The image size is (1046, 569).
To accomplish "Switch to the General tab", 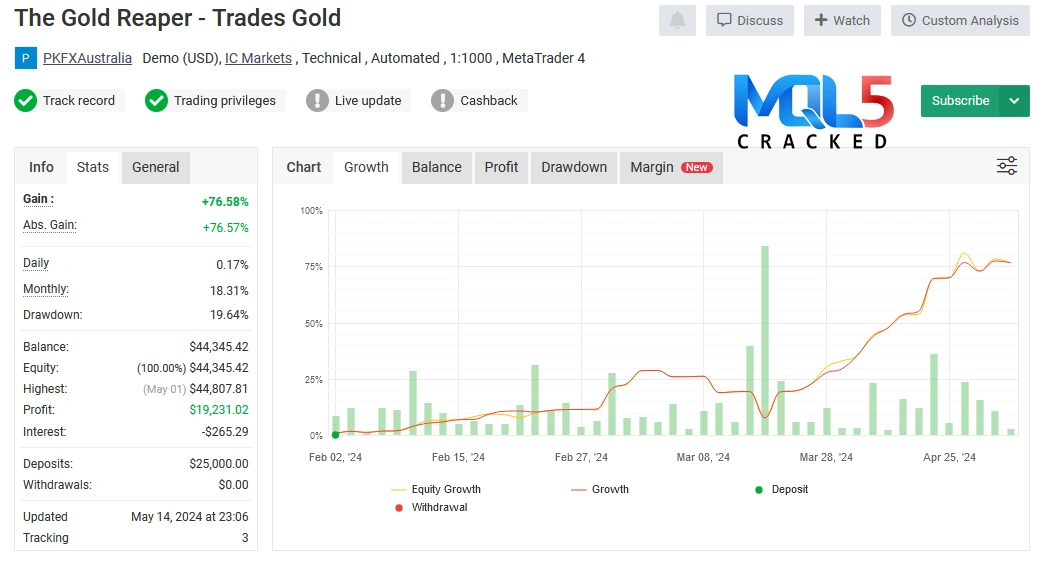I will (155, 167).
